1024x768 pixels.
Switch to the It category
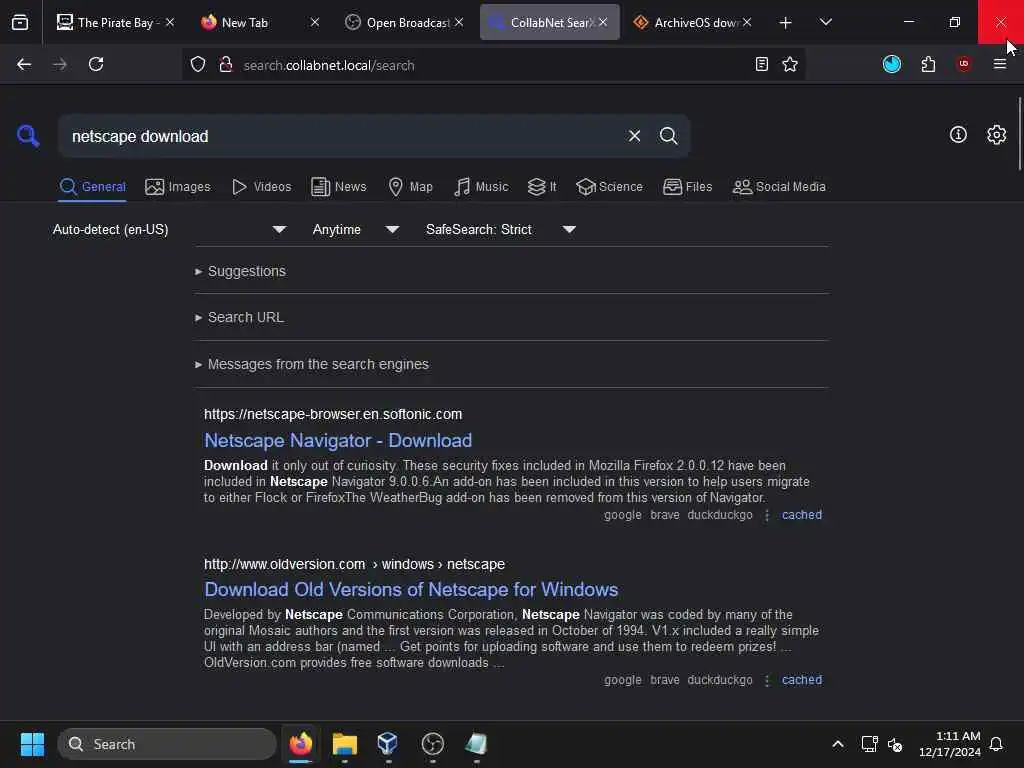click(542, 187)
